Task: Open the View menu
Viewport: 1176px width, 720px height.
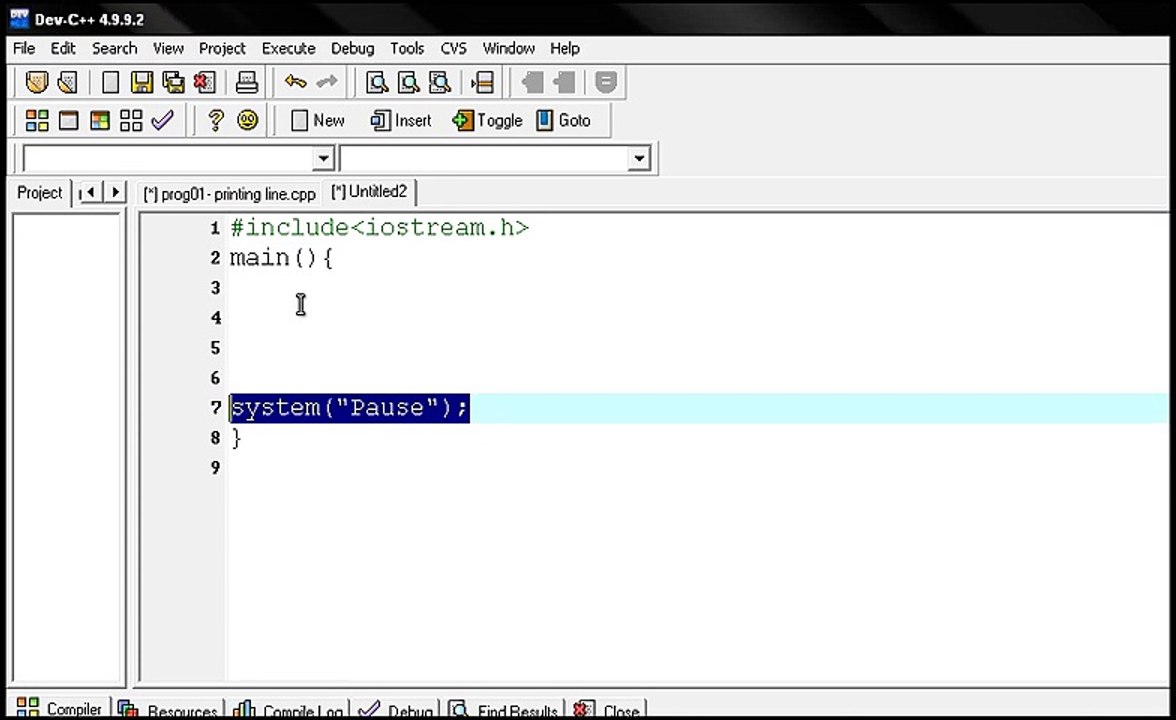Action: point(168,49)
